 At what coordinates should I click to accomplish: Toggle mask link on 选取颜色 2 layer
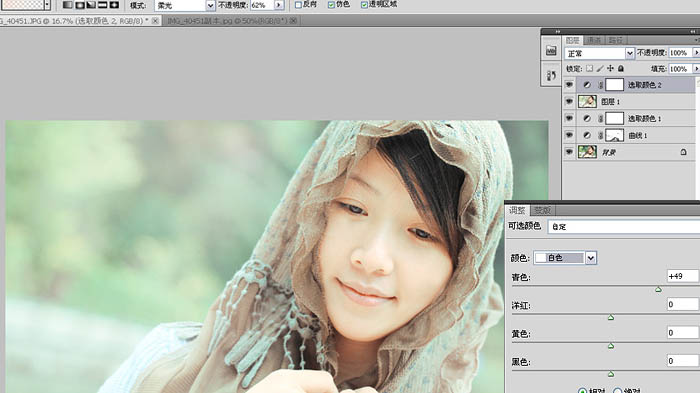point(600,84)
